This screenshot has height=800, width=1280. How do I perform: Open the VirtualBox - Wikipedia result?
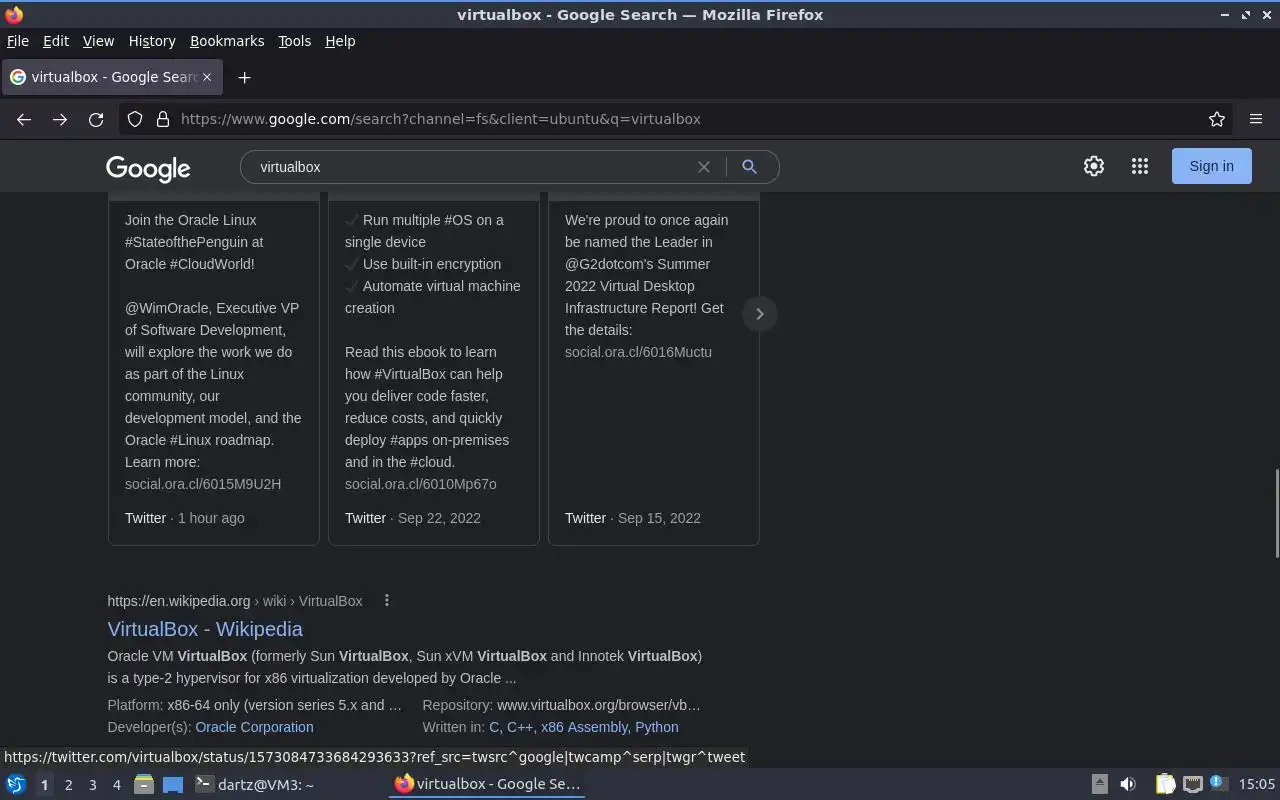coord(205,629)
